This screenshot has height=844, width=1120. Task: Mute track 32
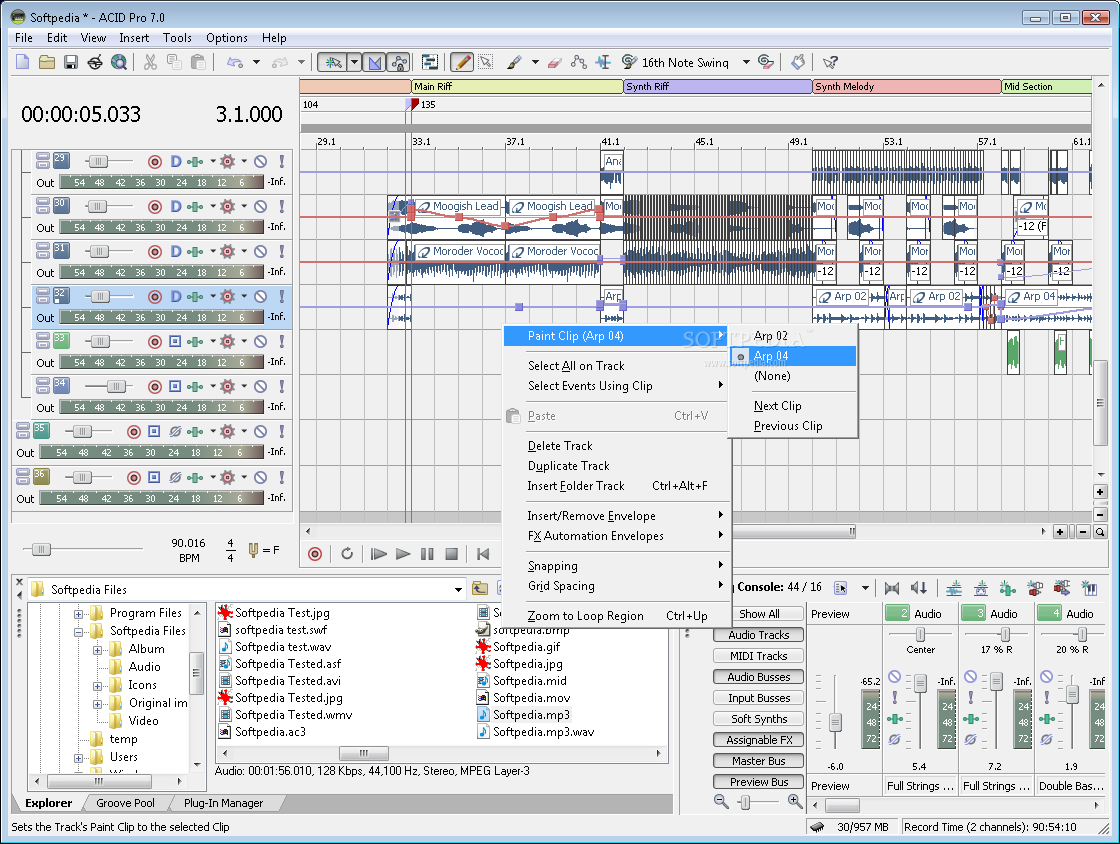tap(260, 296)
